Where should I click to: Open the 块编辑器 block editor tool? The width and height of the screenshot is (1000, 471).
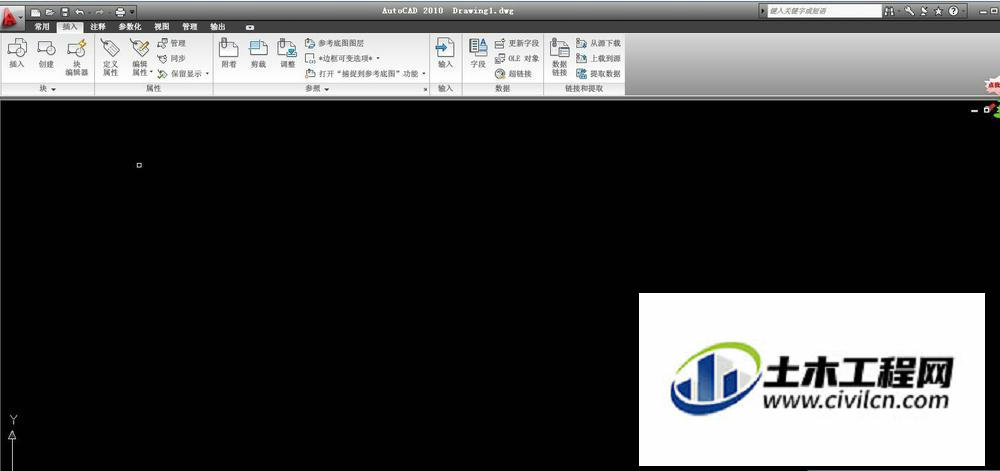tap(77, 57)
